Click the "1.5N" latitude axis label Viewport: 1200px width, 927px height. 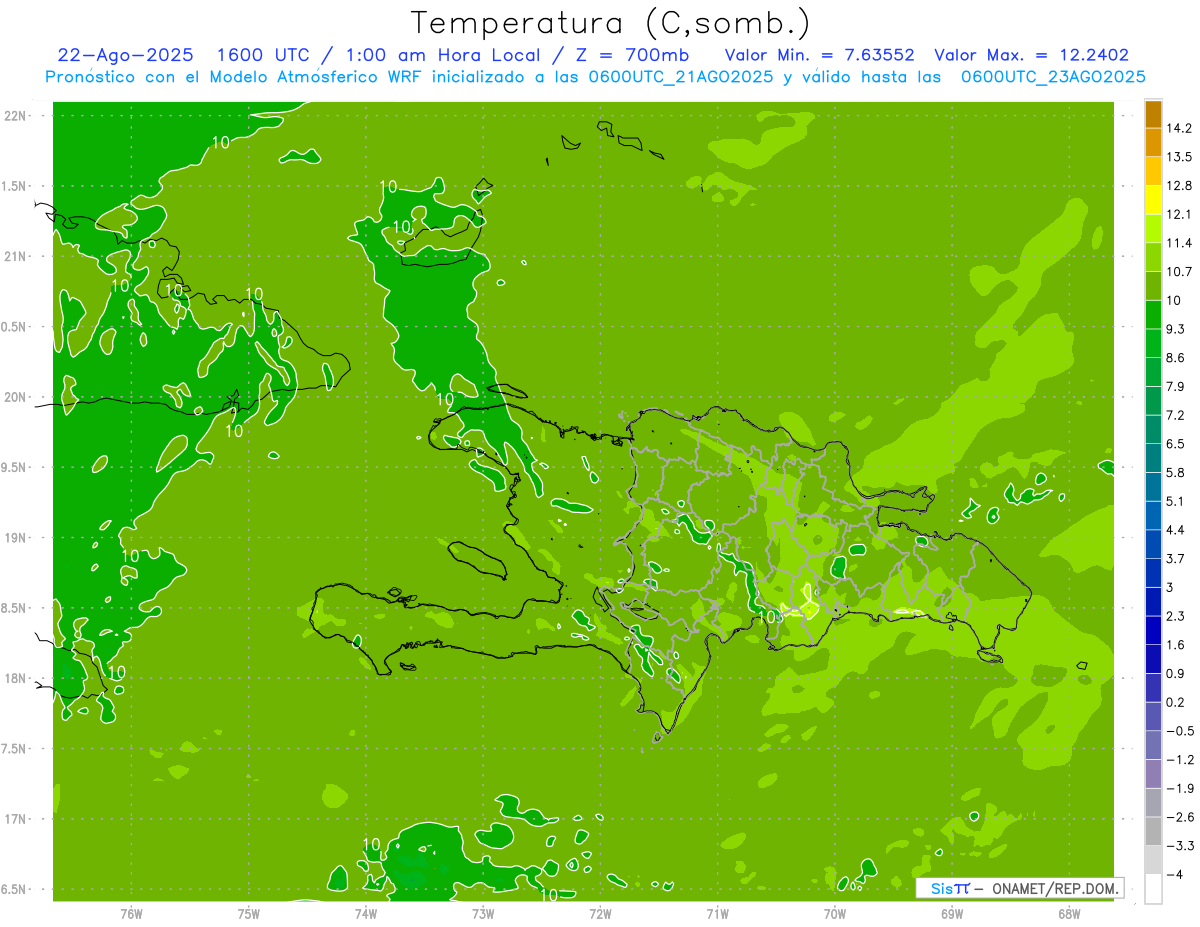[14, 186]
